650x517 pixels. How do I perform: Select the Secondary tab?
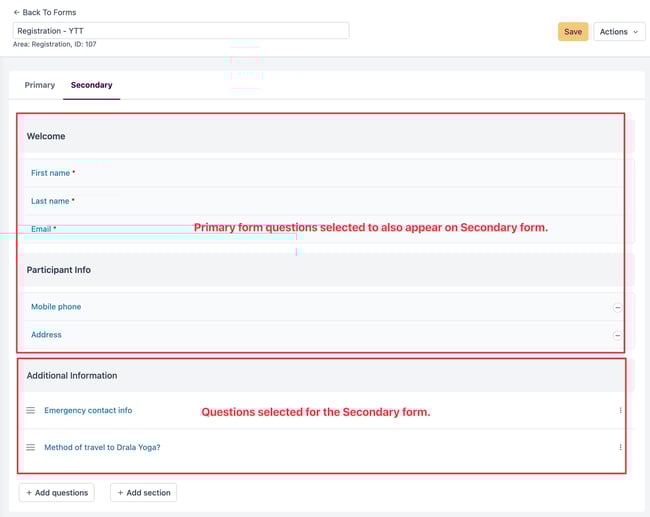(92, 85)
